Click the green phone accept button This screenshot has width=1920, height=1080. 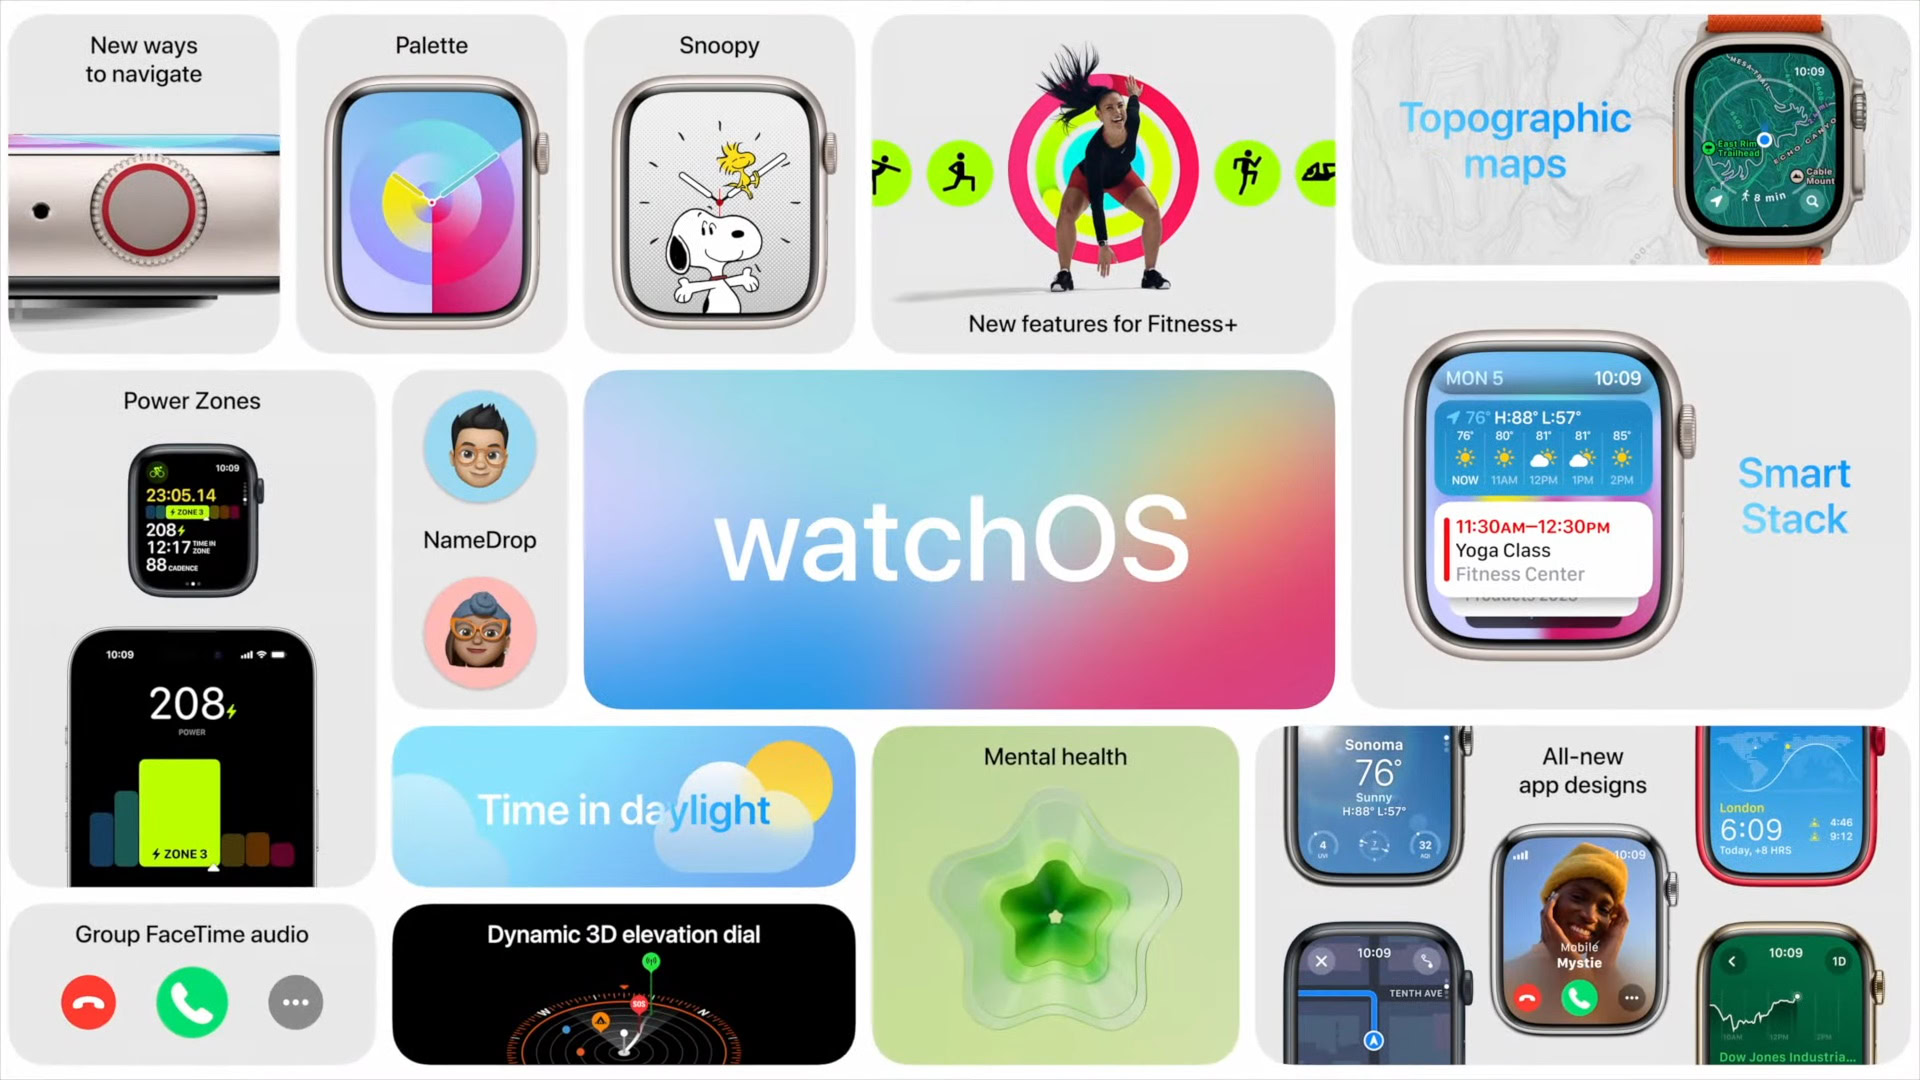pos(191,1002)
